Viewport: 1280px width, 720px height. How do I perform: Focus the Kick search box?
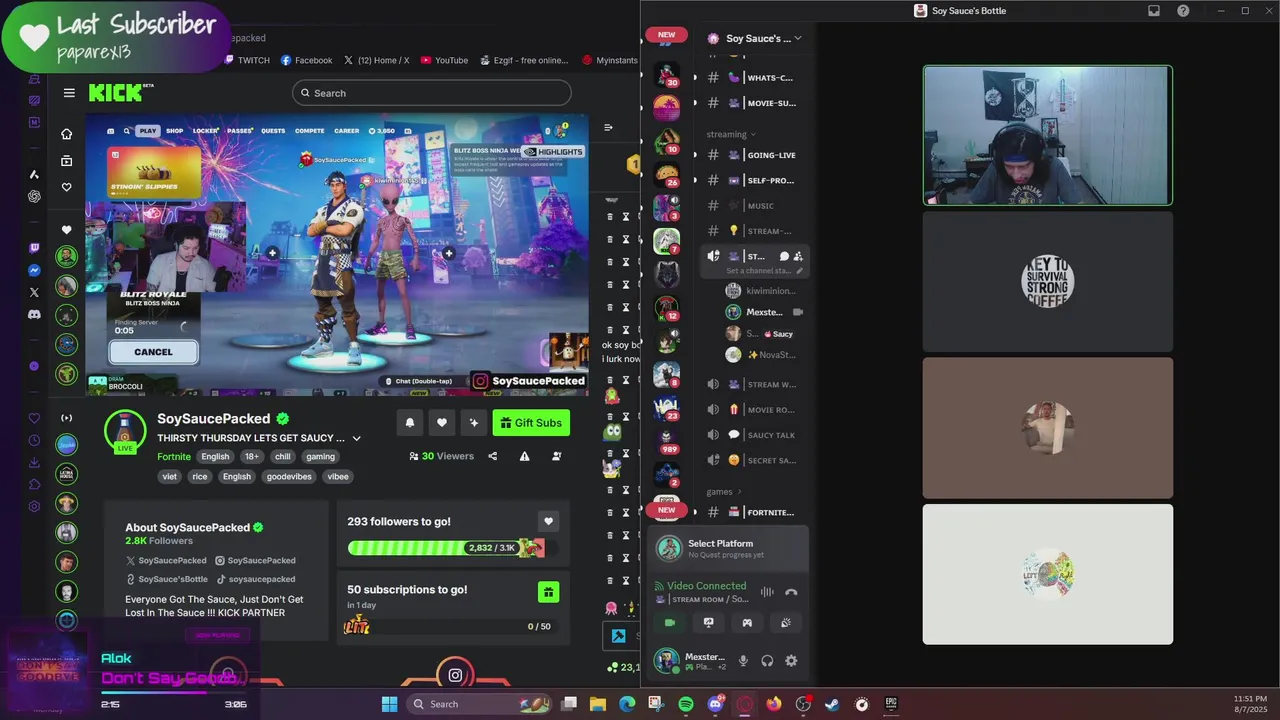pos(432,93)
